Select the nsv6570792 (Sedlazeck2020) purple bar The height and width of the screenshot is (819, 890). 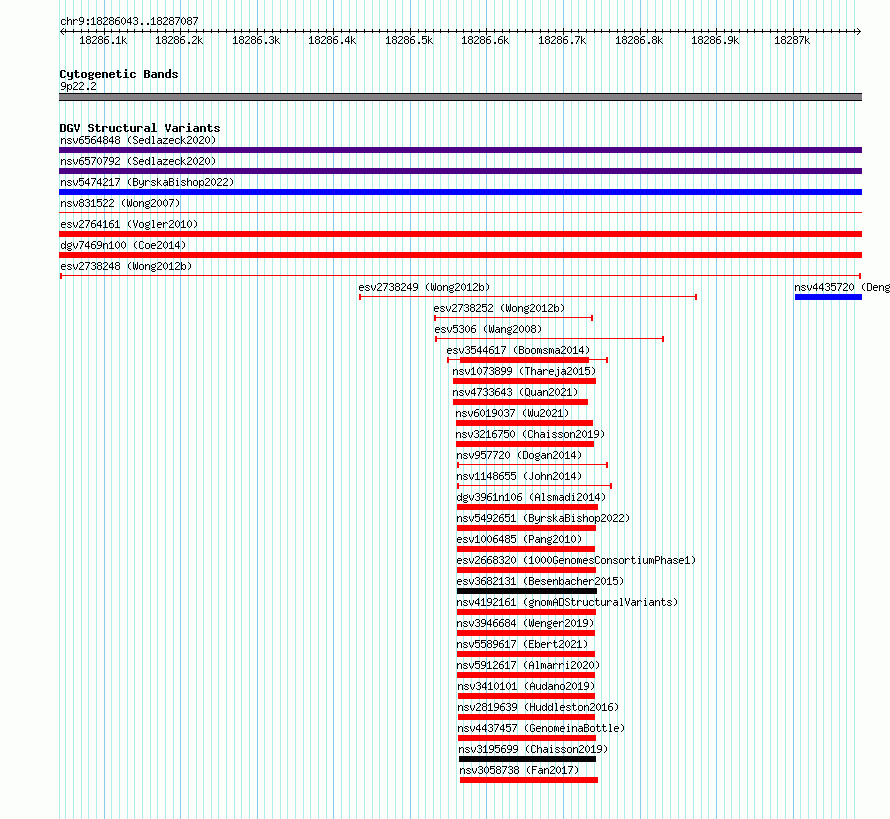tap(460, 171)
